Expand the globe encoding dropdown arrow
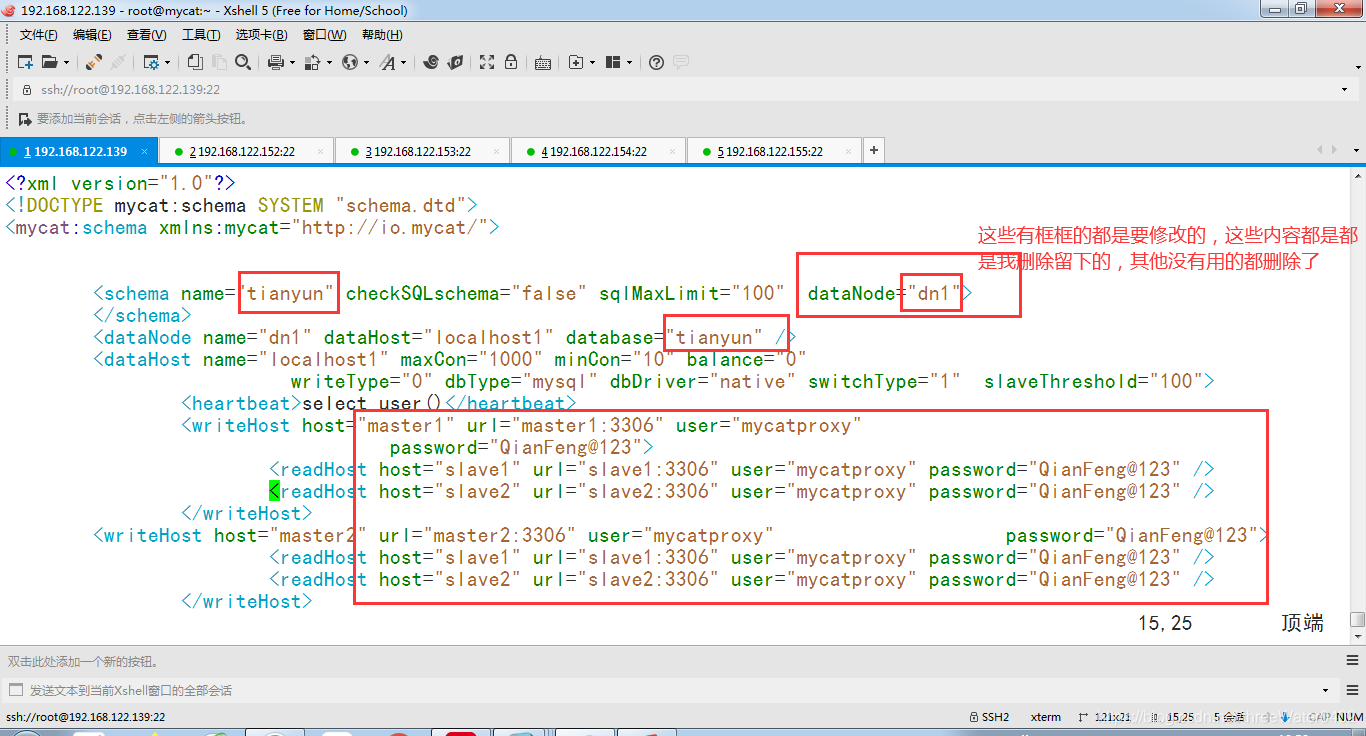Screen dimensions: 1366x736 366,62
